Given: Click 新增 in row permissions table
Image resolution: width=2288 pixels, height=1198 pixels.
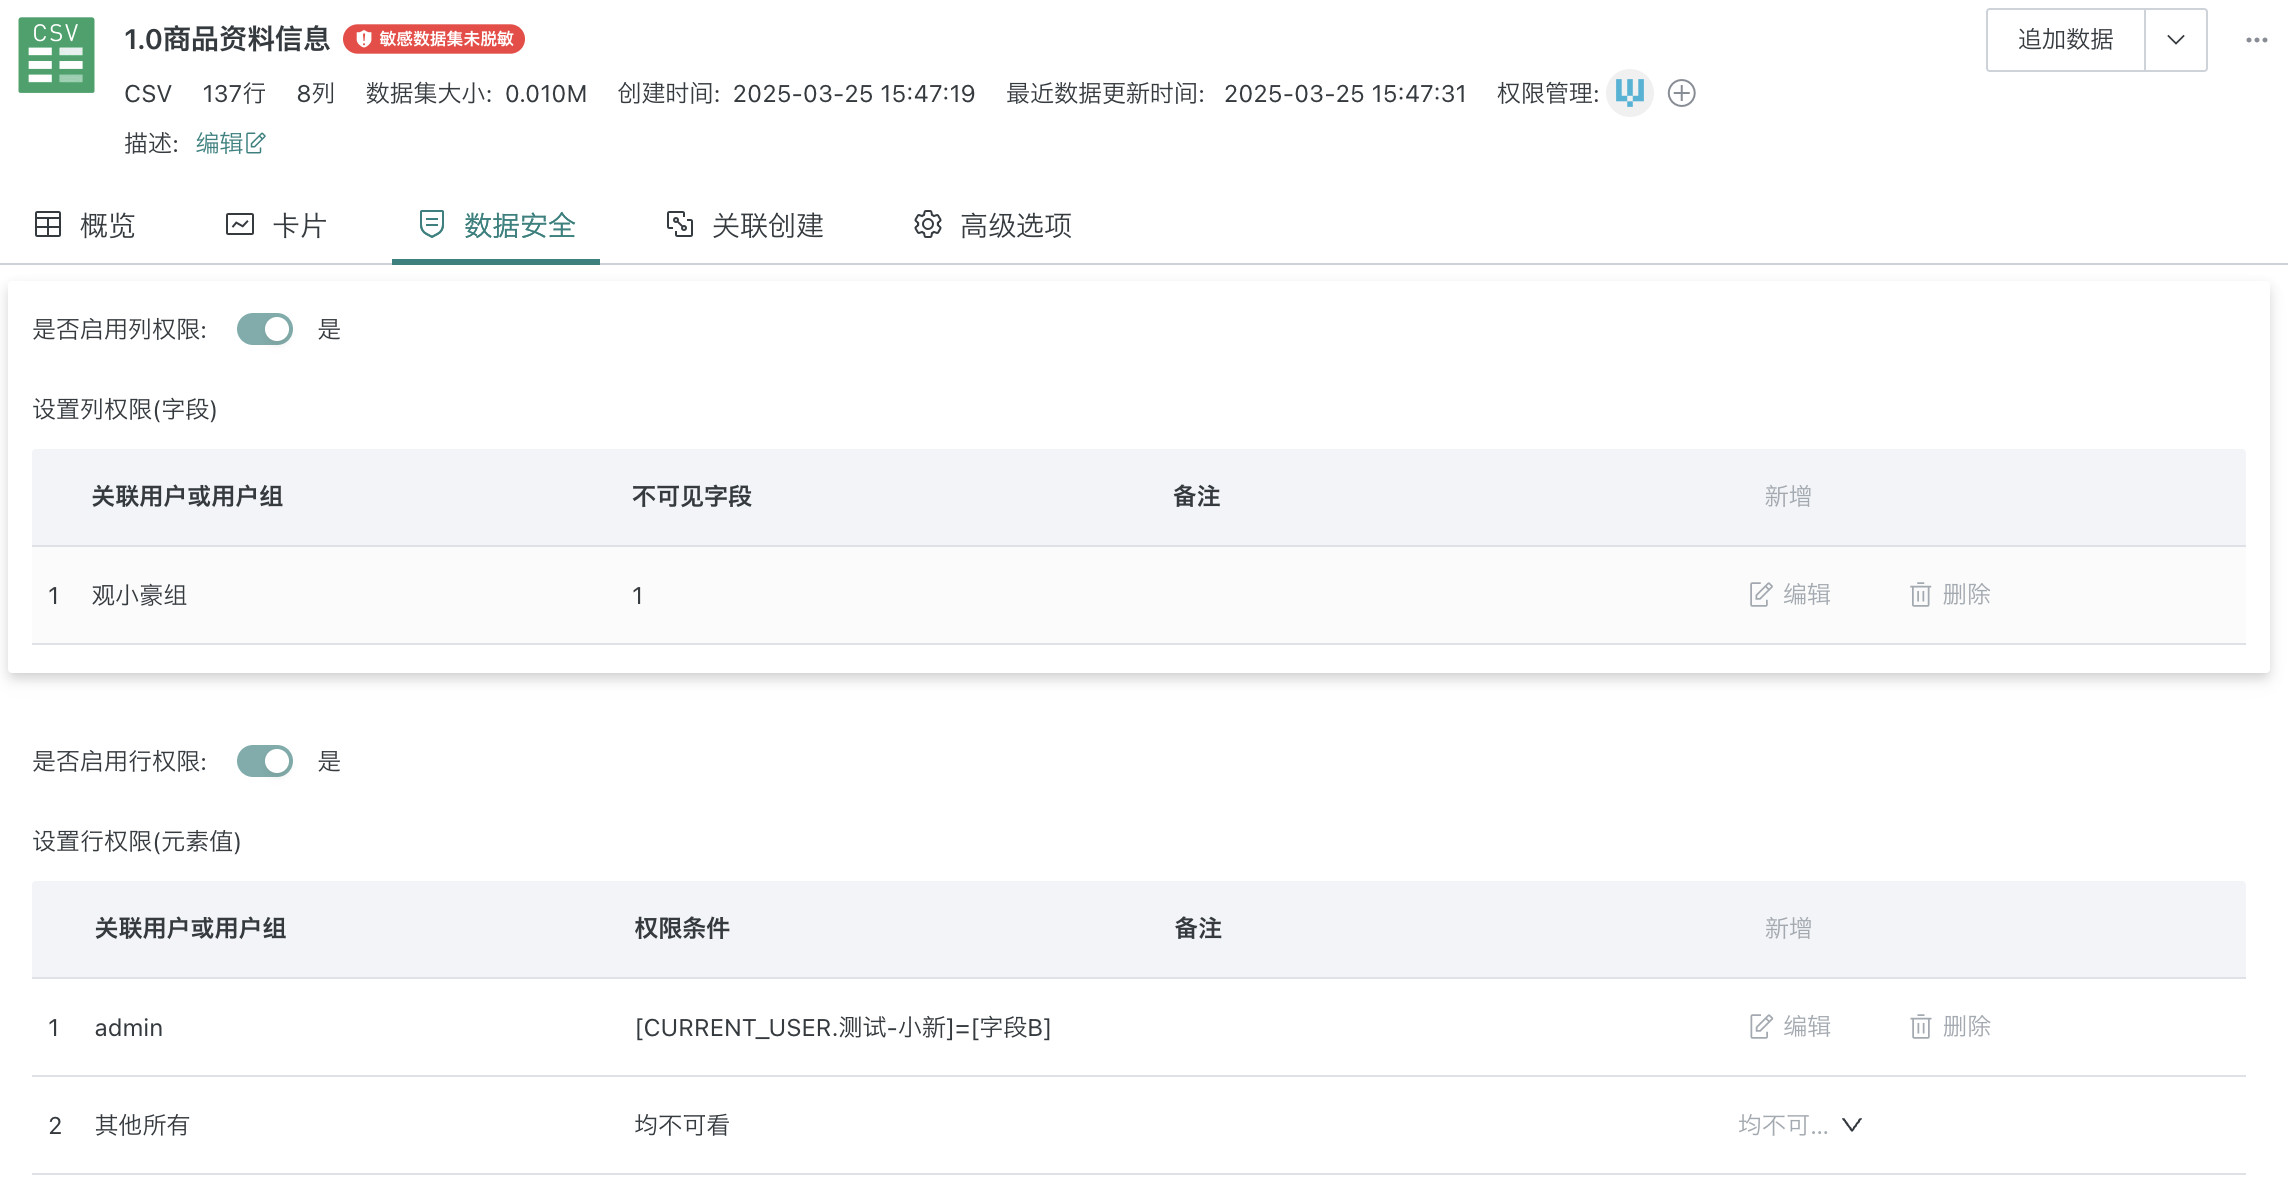Looking at the screenshot, I should (1787, 929).
